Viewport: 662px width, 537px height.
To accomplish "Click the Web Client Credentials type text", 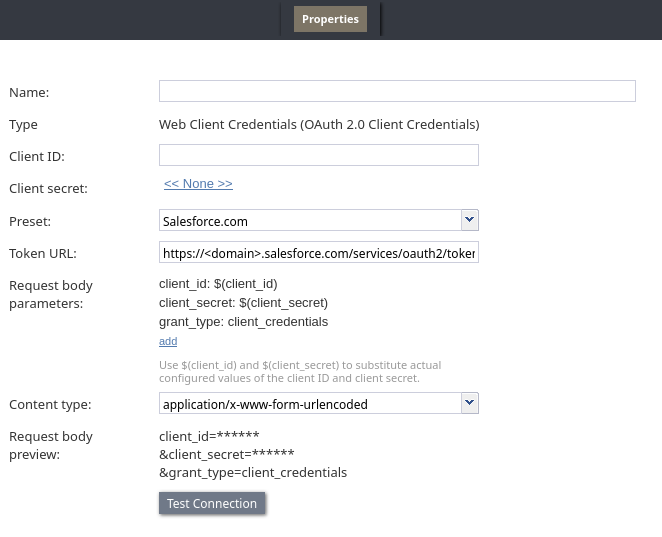I will [x=319, y=125].
